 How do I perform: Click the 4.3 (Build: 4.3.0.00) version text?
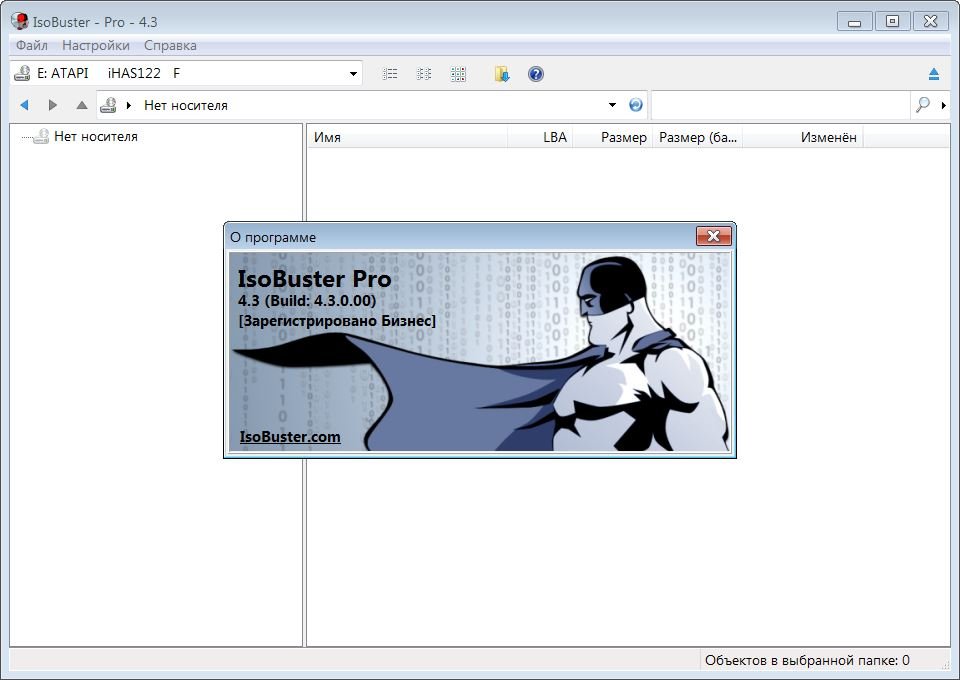point(307,301)
